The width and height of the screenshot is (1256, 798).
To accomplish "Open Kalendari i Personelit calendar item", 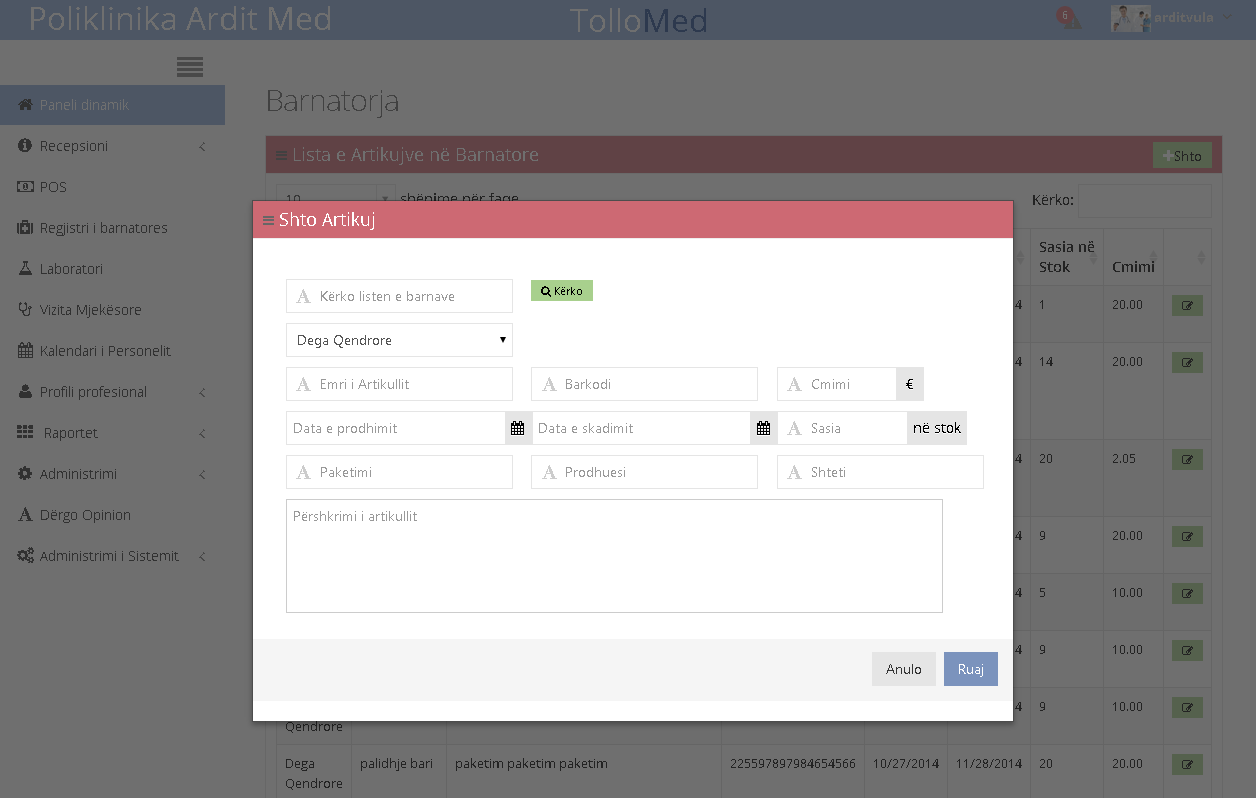I will [105, 351].
